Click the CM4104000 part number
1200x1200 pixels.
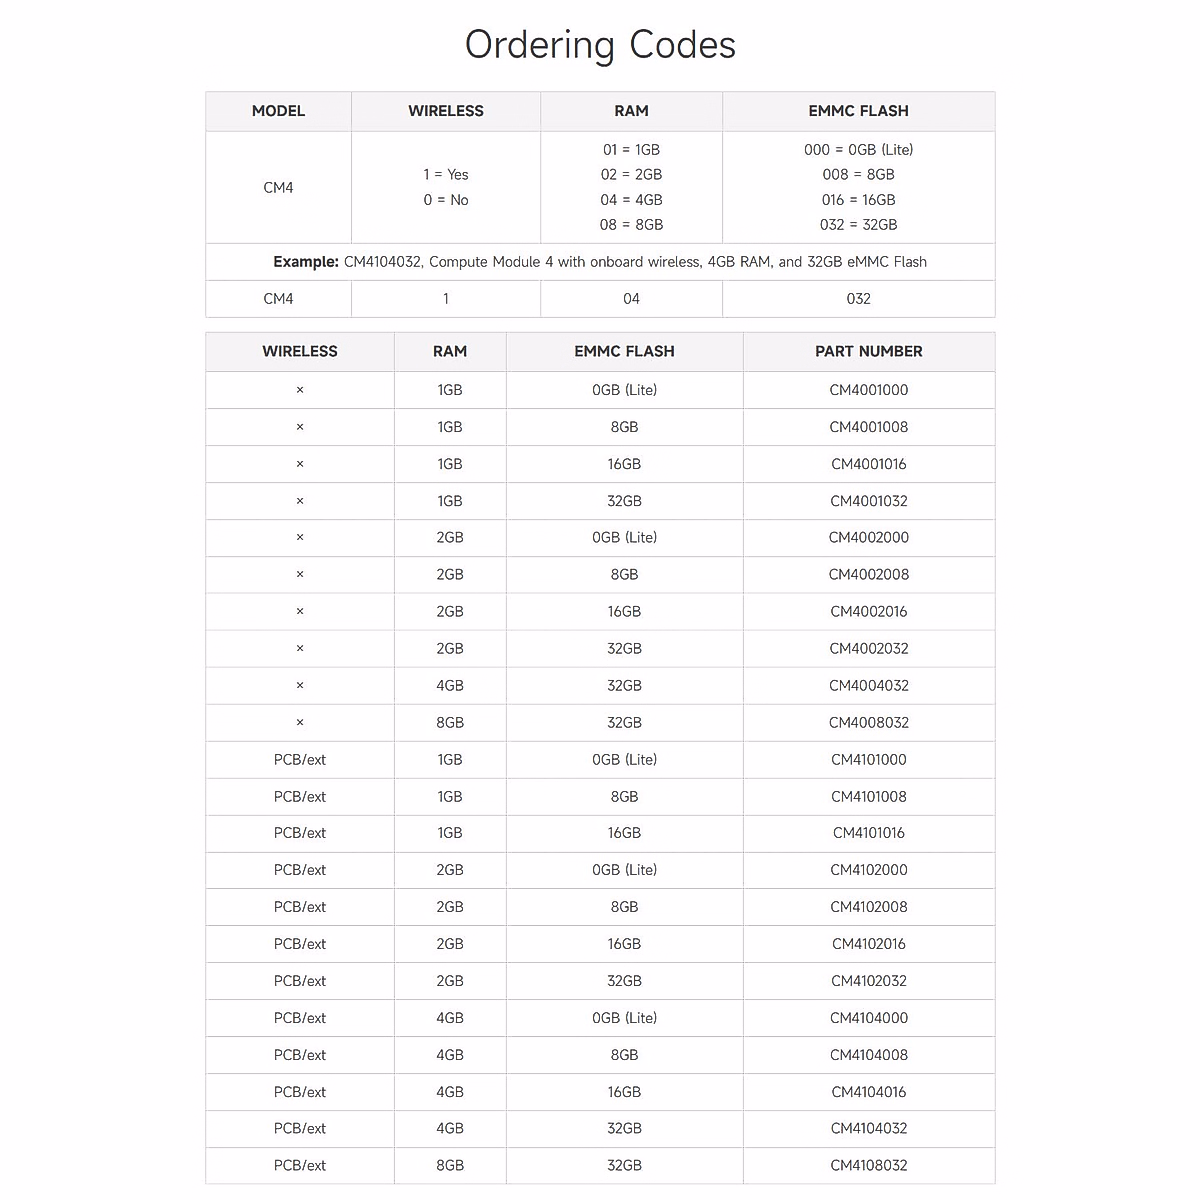[x=868, y=1017]
